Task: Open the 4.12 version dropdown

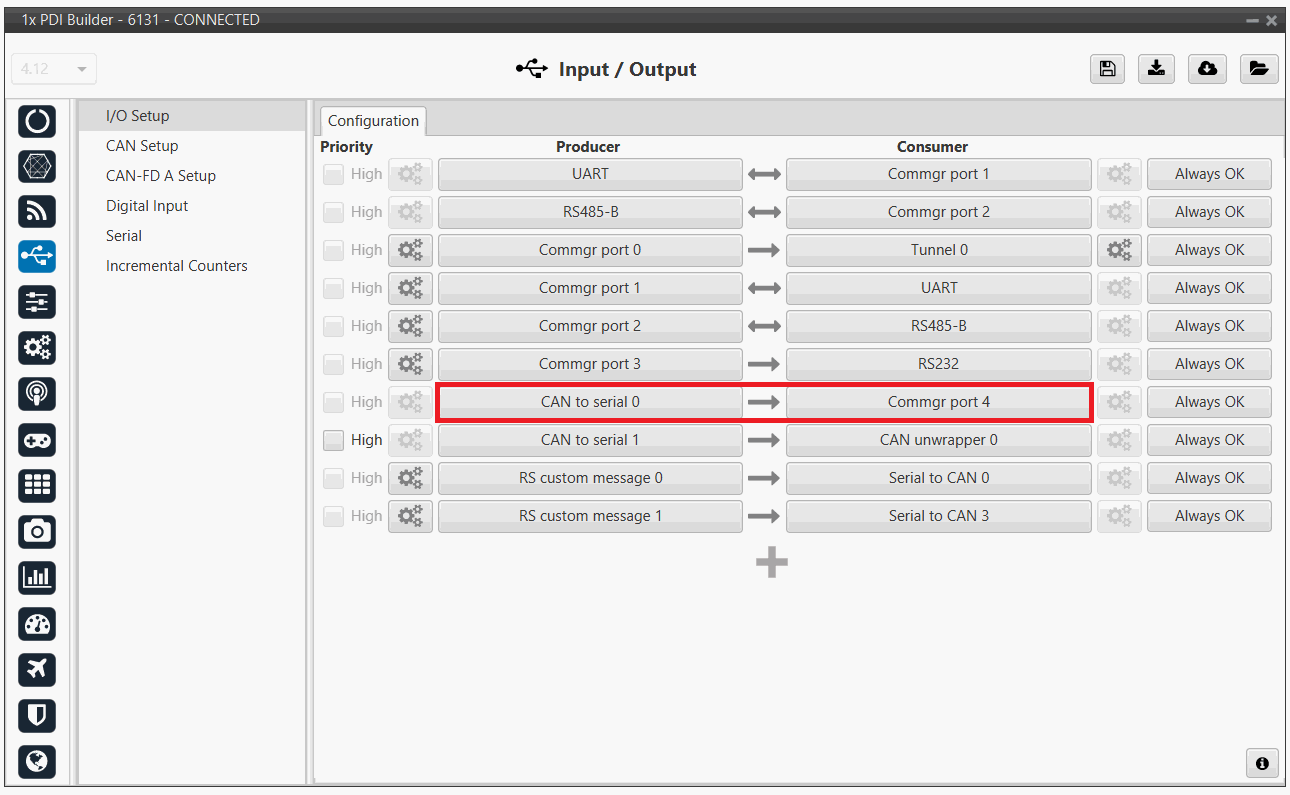Action: click(x=54, y=69)
